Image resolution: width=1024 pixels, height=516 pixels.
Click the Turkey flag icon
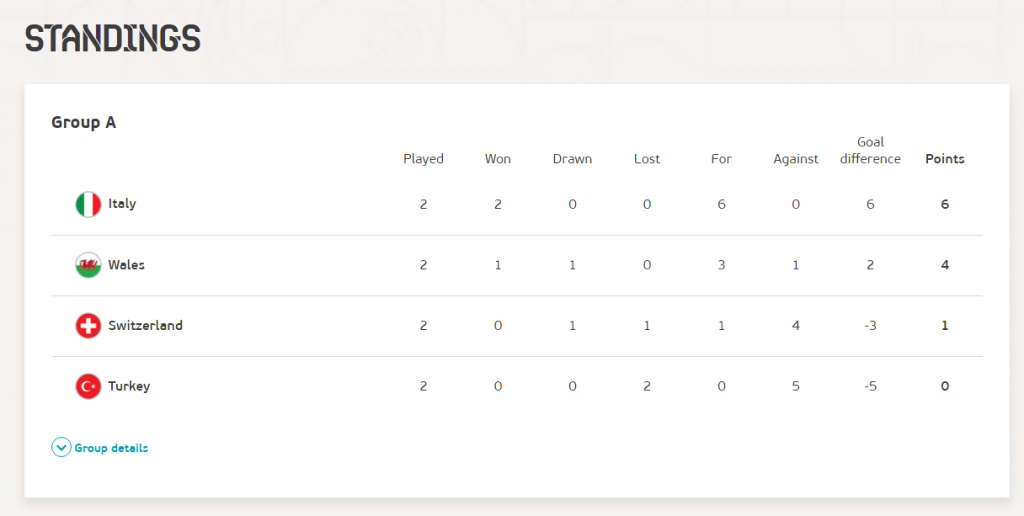click(x=88, y=386)
